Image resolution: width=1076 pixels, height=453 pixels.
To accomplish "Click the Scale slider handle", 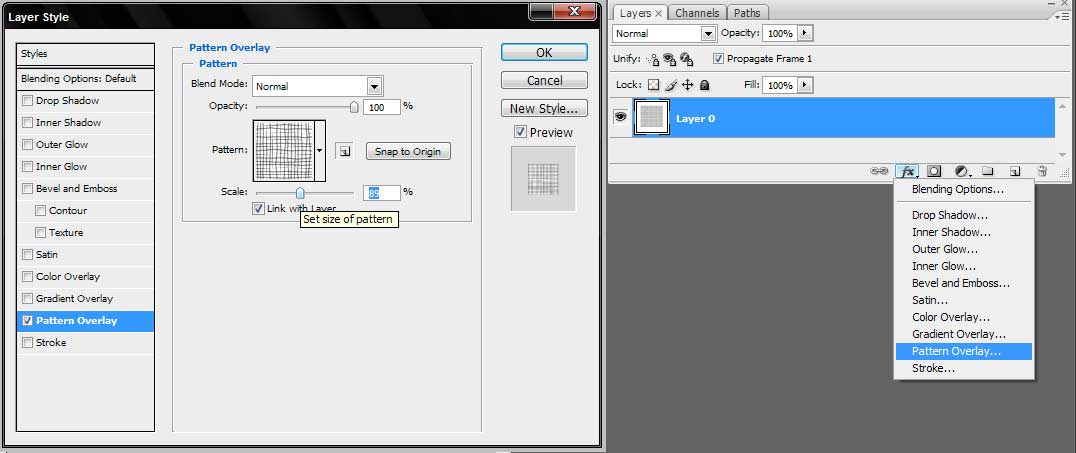I will (299, 192).
